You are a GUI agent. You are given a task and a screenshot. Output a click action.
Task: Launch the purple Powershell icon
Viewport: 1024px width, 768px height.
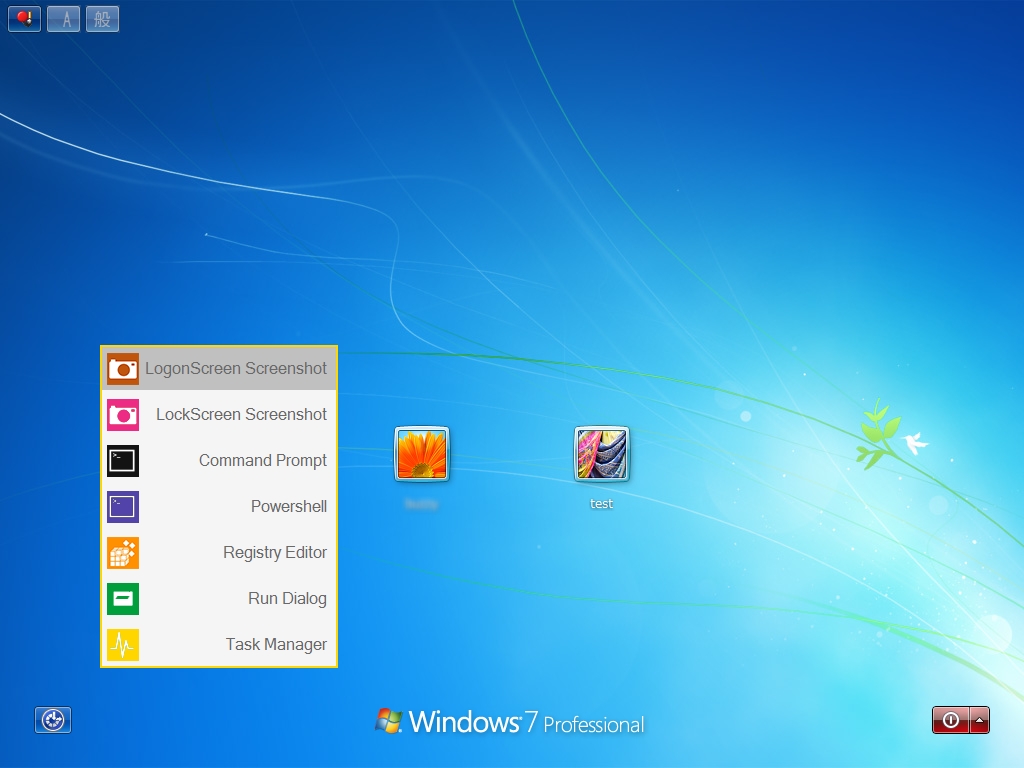(x=123, y=507)
